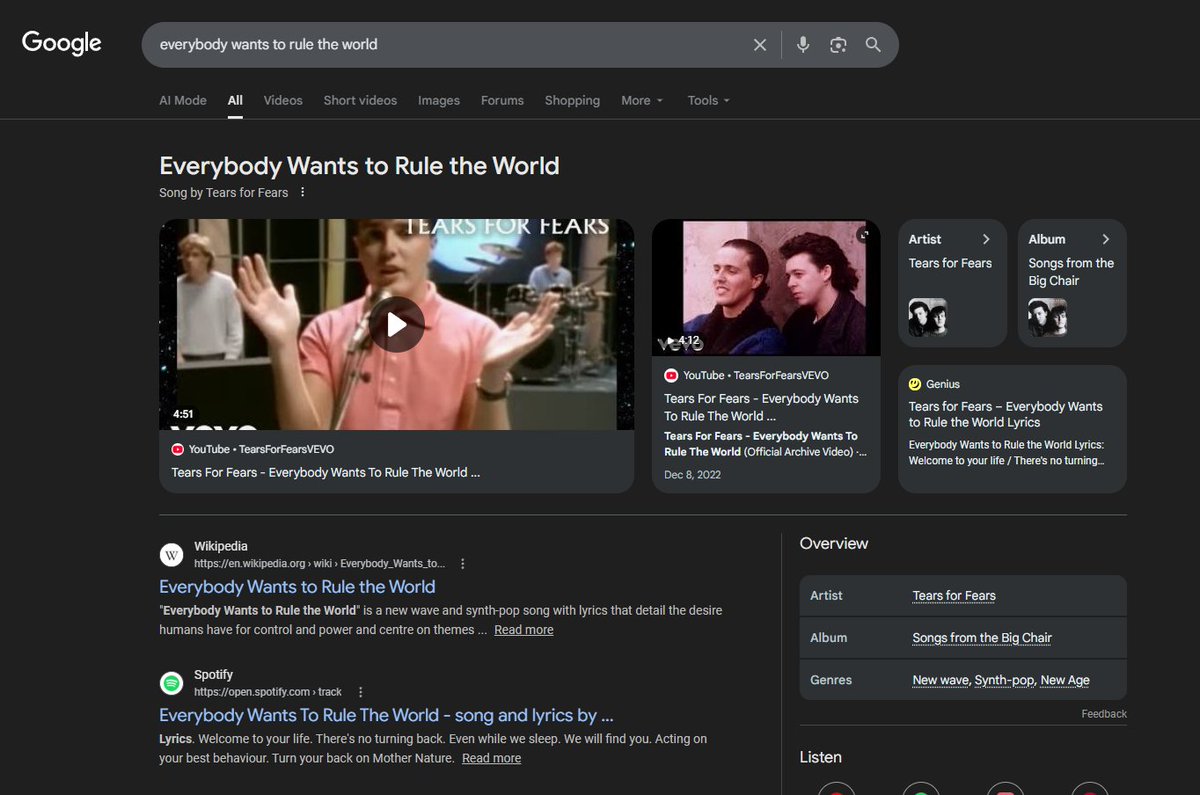Image resolution: width=1200 pixels, height=795 pixels.
Task: Start voice search with the microphone icon
Action: coord(803,45)
